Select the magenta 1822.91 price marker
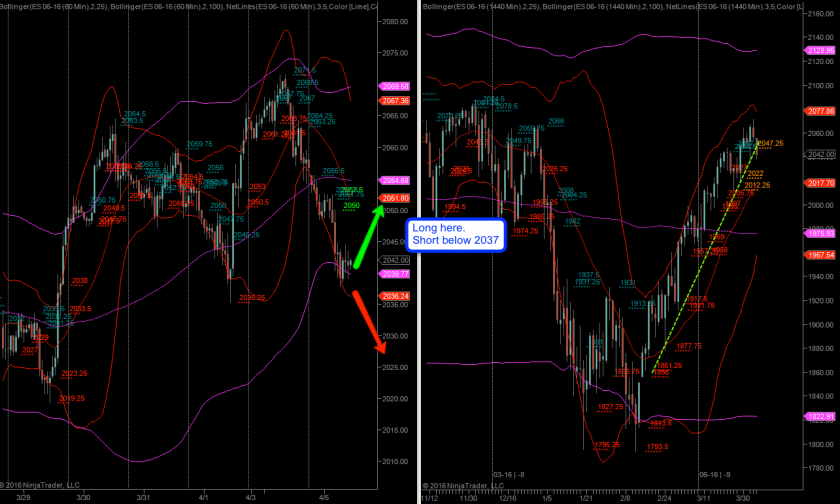Viewport: 840px width, 504px height. 820,417
